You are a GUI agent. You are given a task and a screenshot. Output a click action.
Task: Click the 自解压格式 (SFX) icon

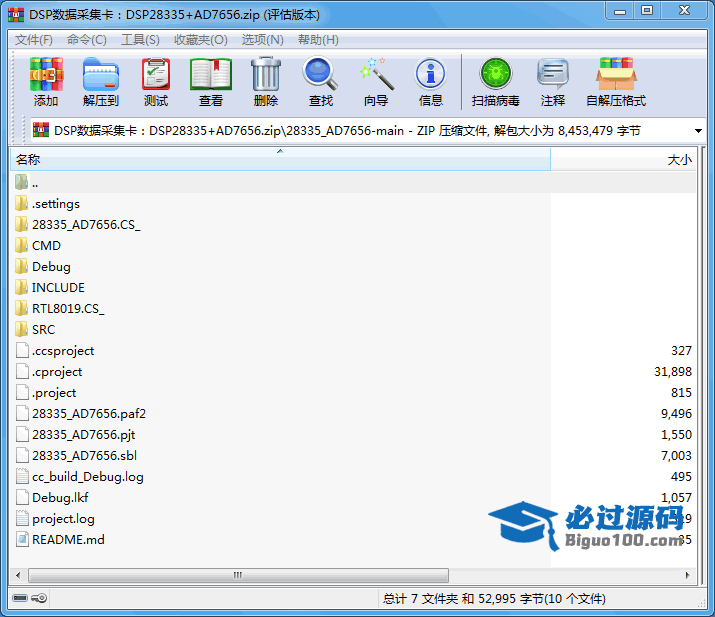[x=616, y=75]
